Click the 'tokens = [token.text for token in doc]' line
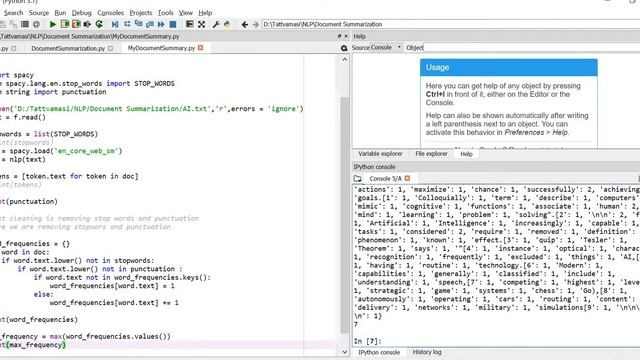This screenshot has width=640, height=360. (x=69, y=176)
